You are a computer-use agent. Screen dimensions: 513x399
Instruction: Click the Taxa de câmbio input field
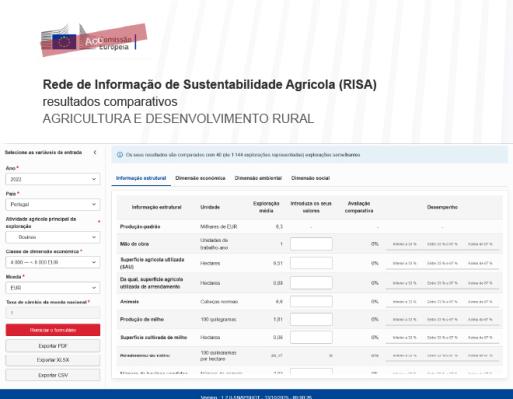pos(53,313)
